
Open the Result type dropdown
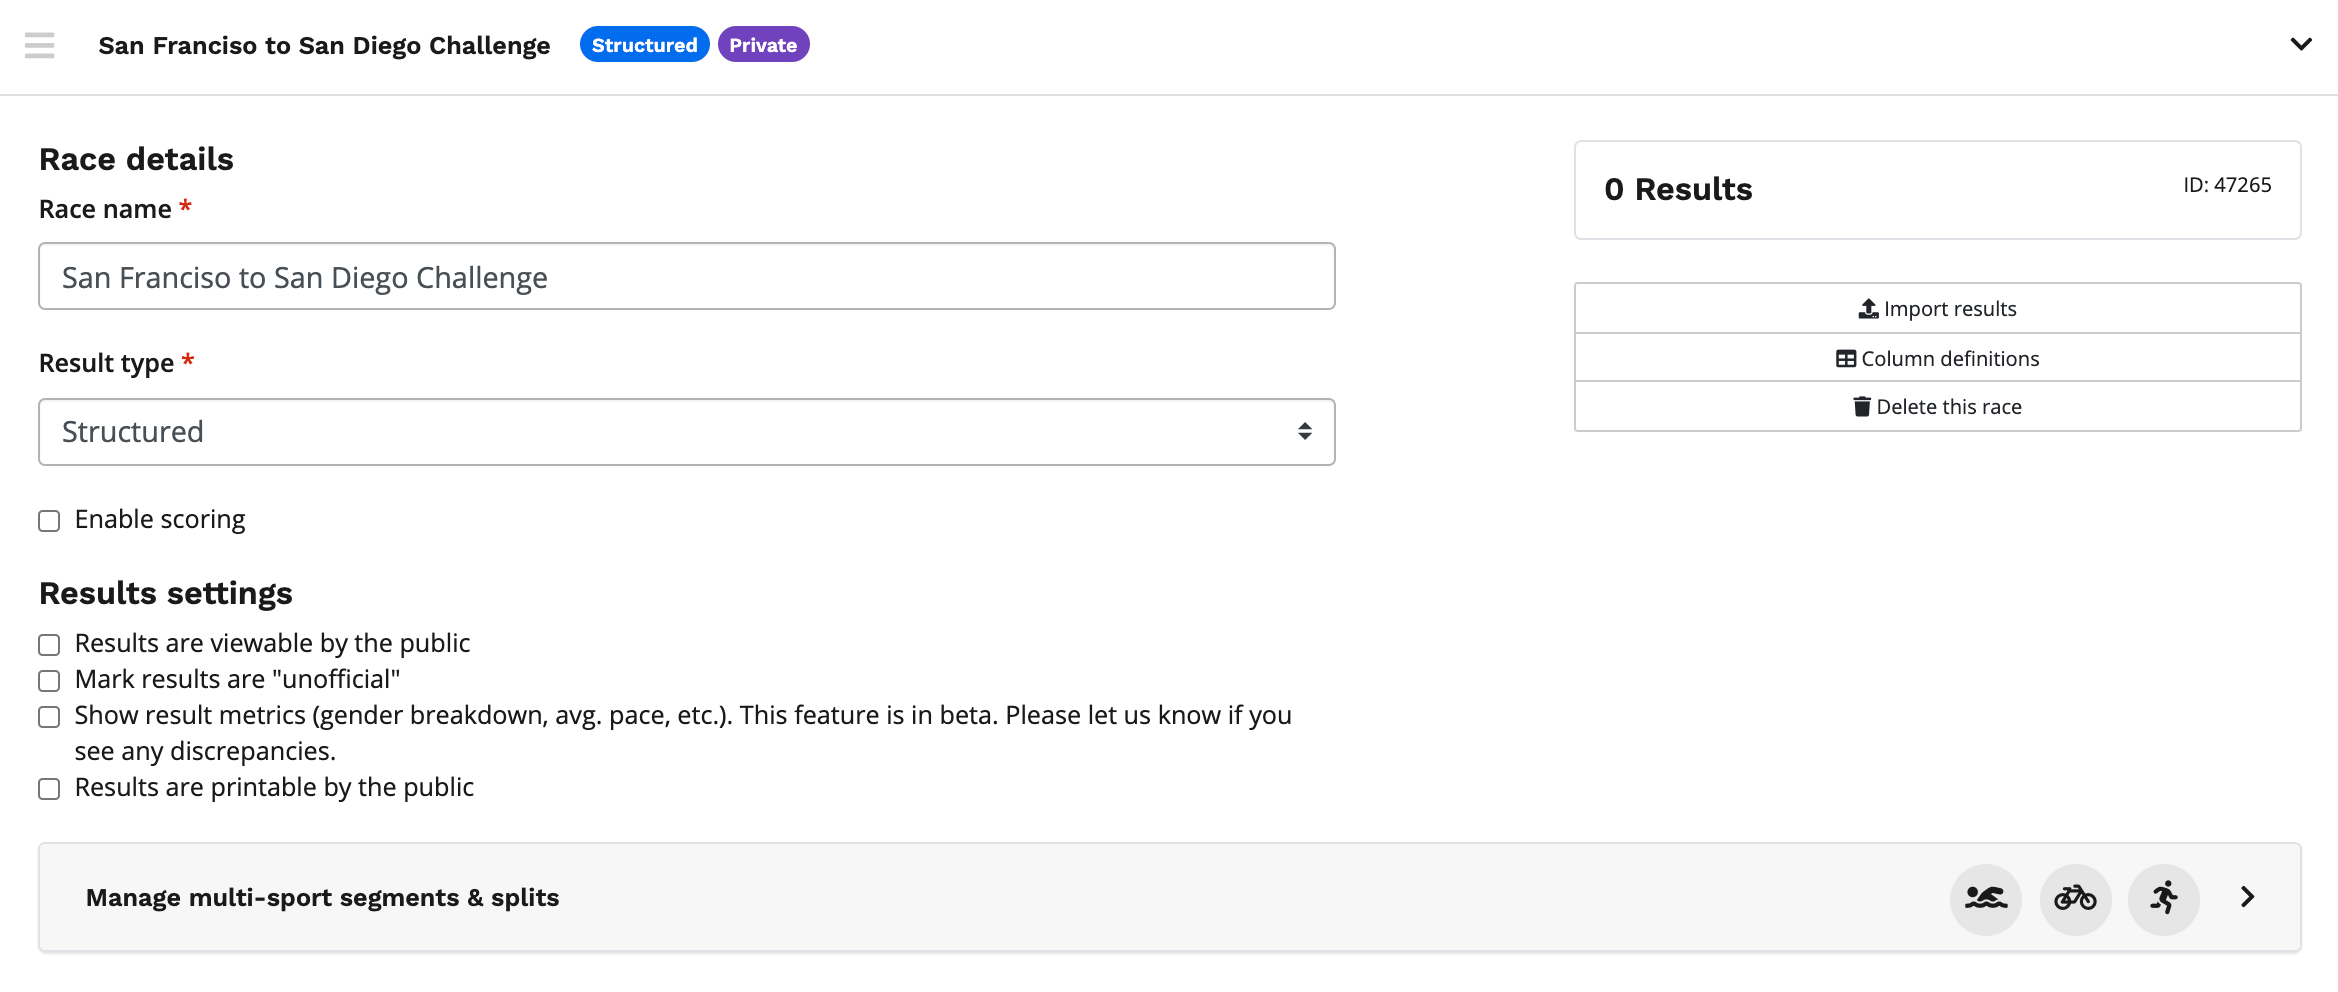[686, 432]
